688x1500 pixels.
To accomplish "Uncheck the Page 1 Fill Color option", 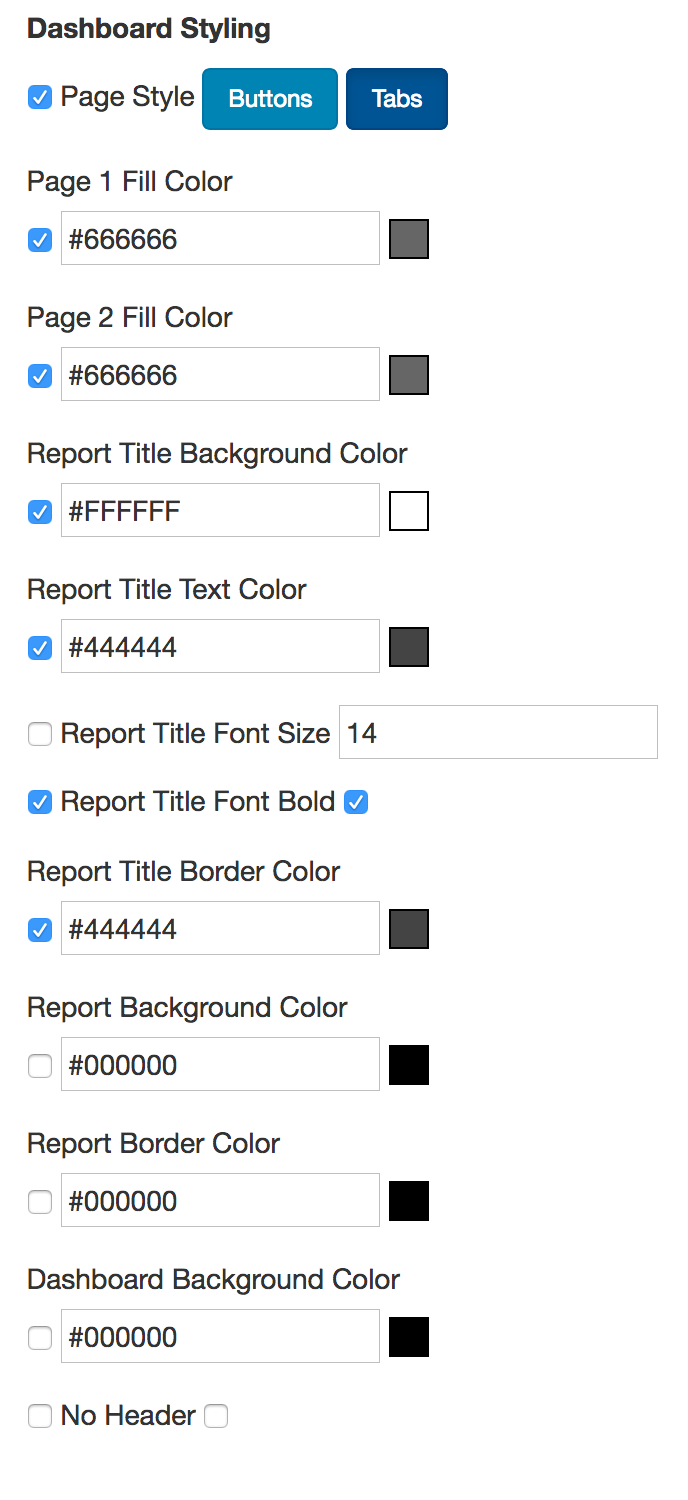I will 39,239.
